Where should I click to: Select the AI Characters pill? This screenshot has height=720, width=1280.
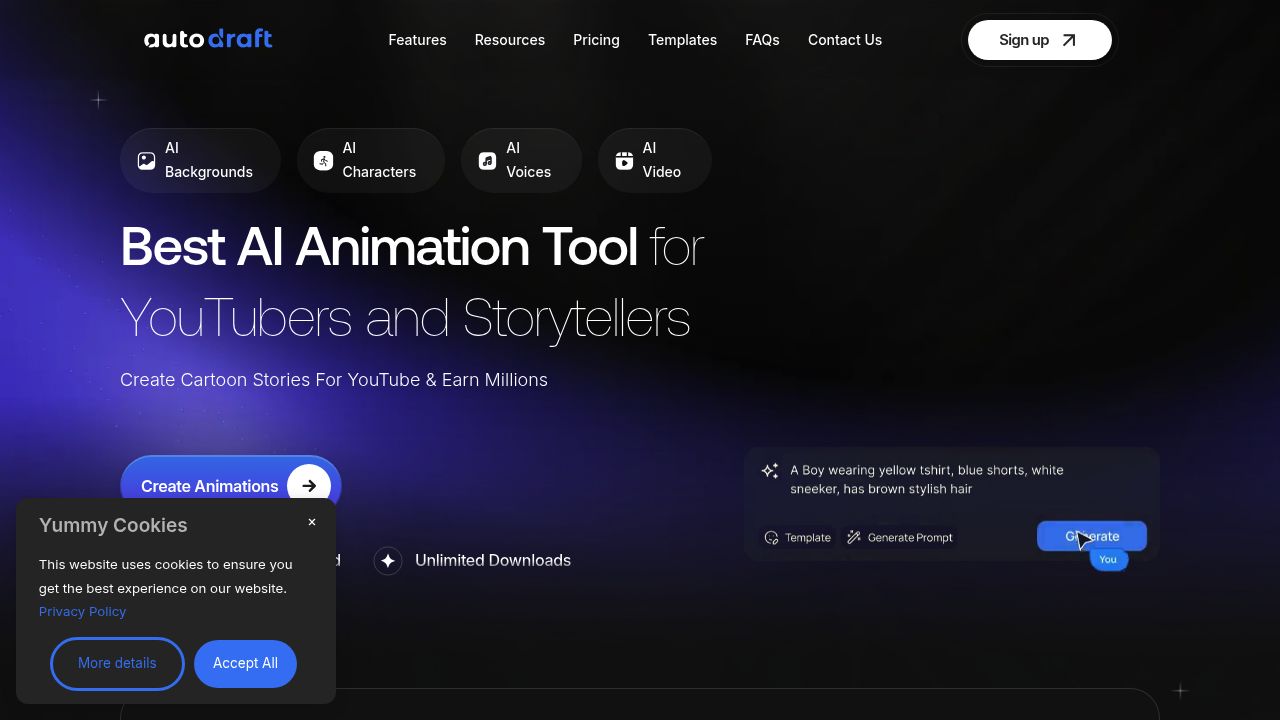coord(371,160)
